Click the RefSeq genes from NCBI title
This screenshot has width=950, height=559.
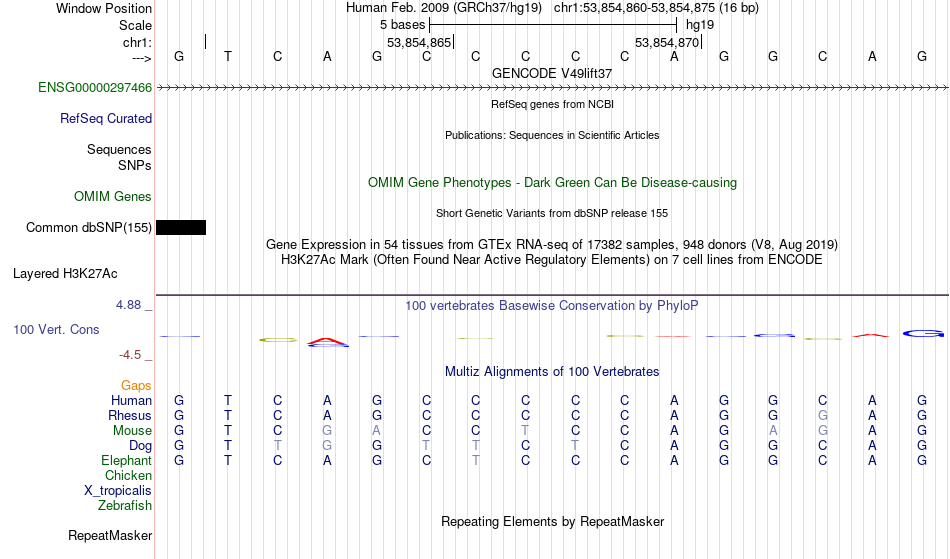[552, 104]
